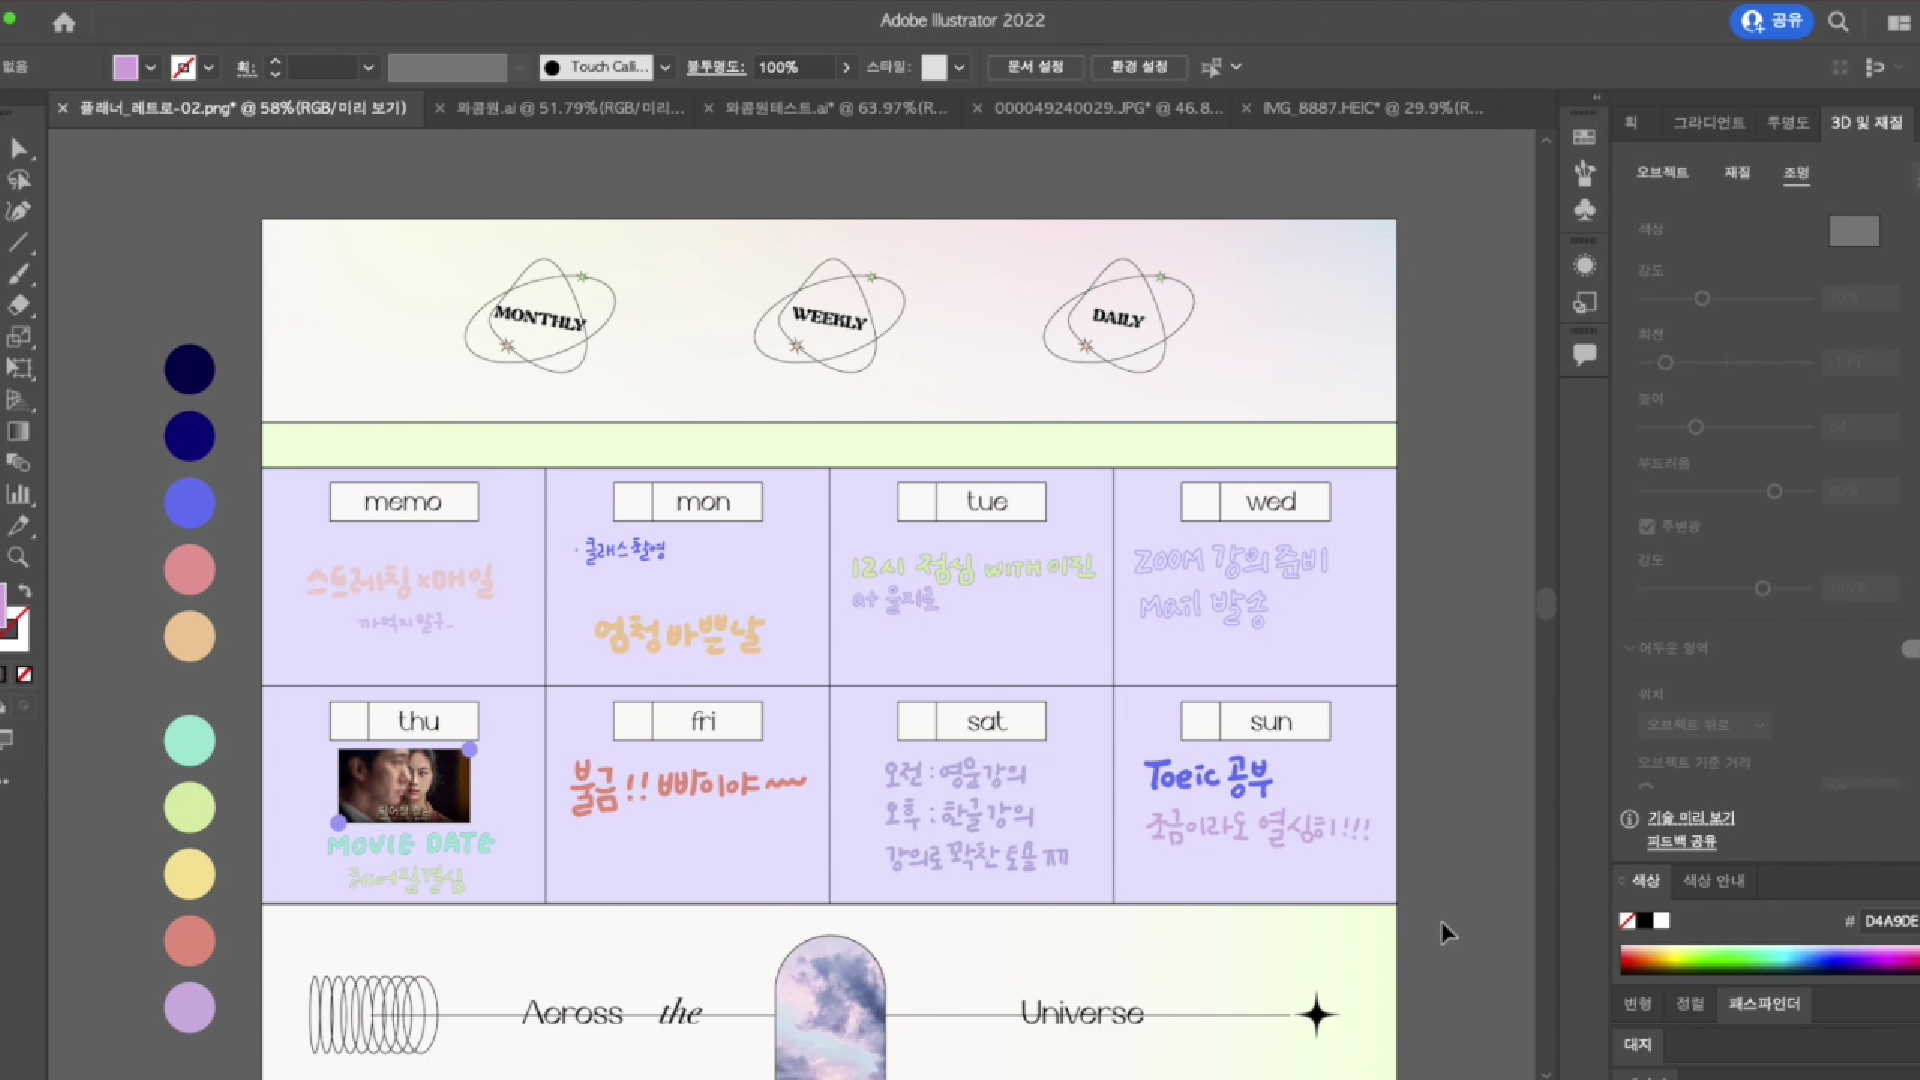The width and height of the screenshot is (1920, 1080).
Task: Select the Gradient tool
Action: pos(18,431)
